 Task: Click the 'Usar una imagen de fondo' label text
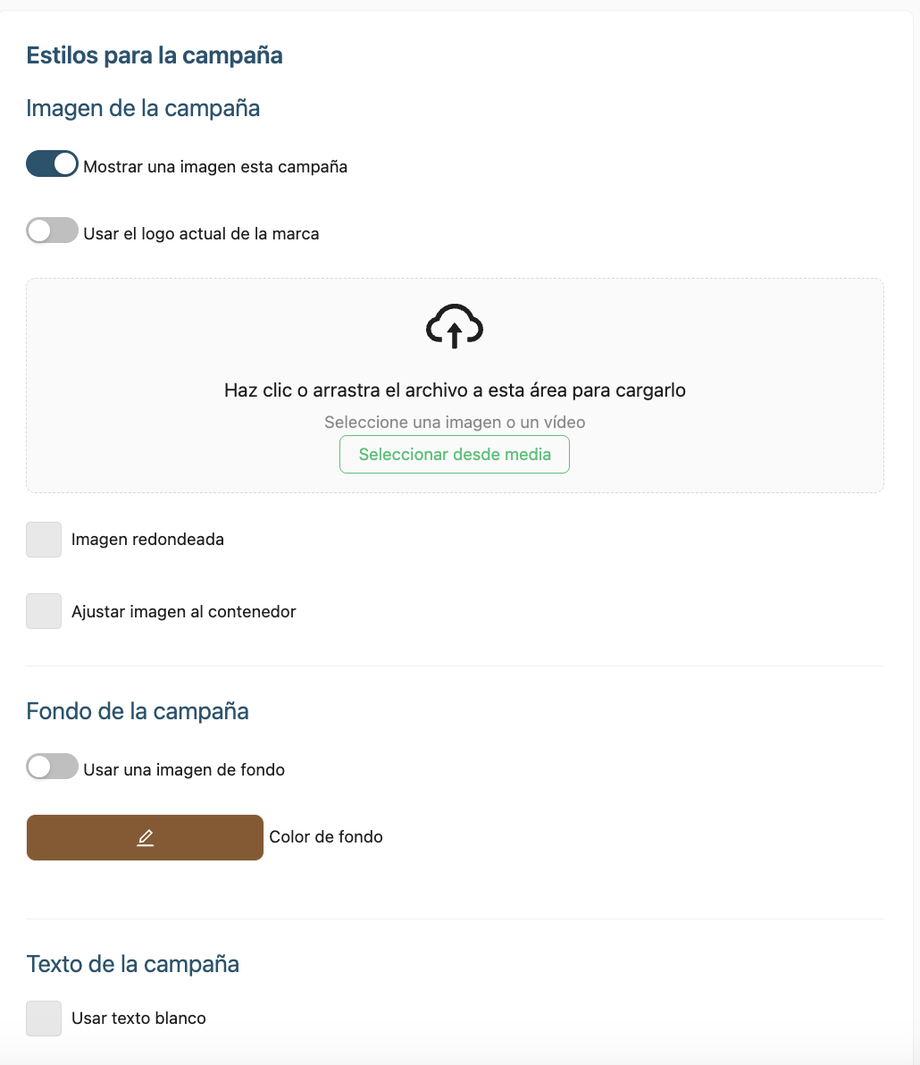point(184,770)
